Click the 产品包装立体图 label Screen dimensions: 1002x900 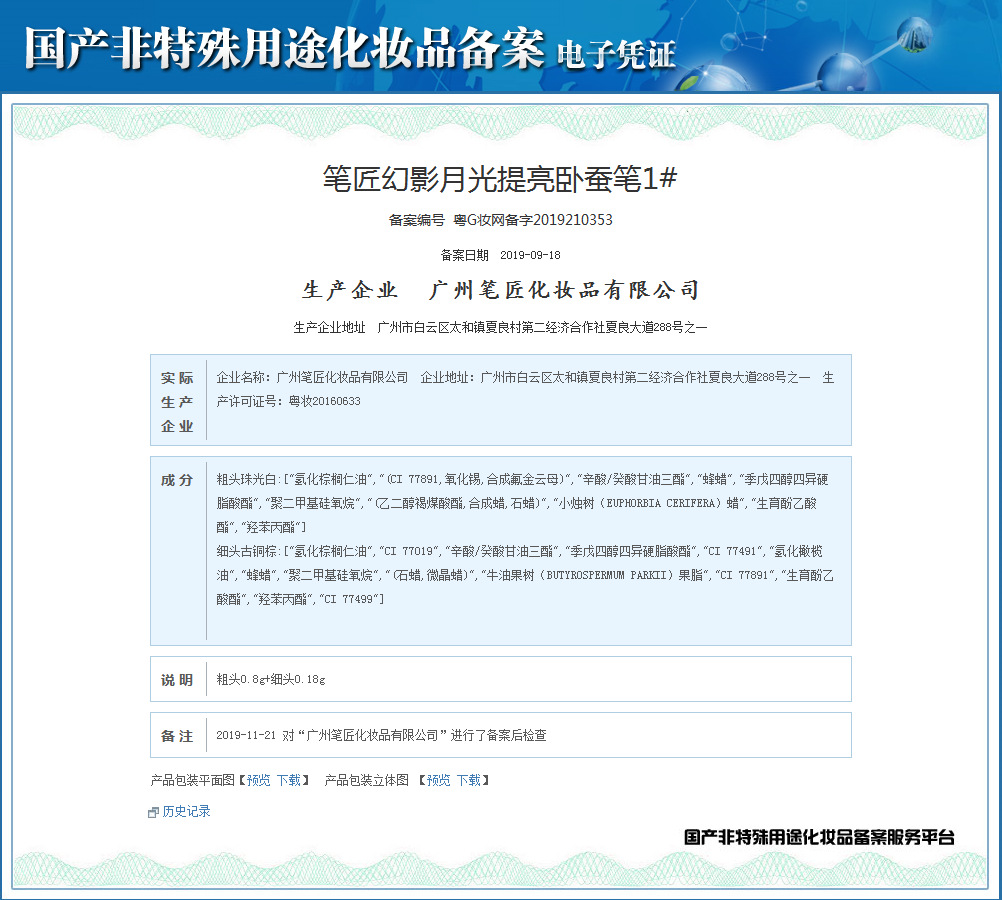367,780
